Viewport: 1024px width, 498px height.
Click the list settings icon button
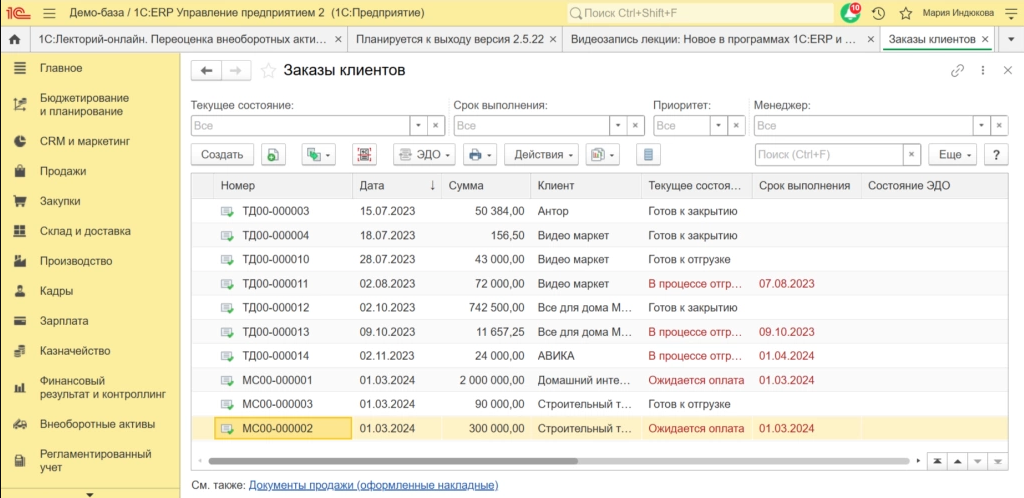coord(648,155)
